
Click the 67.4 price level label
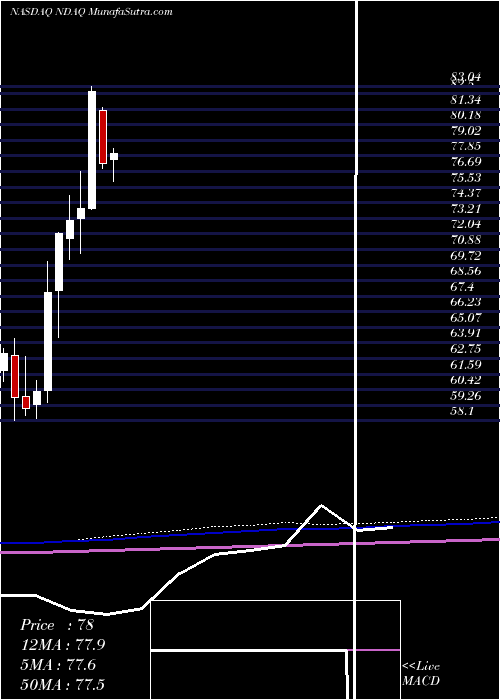point(462,287)
